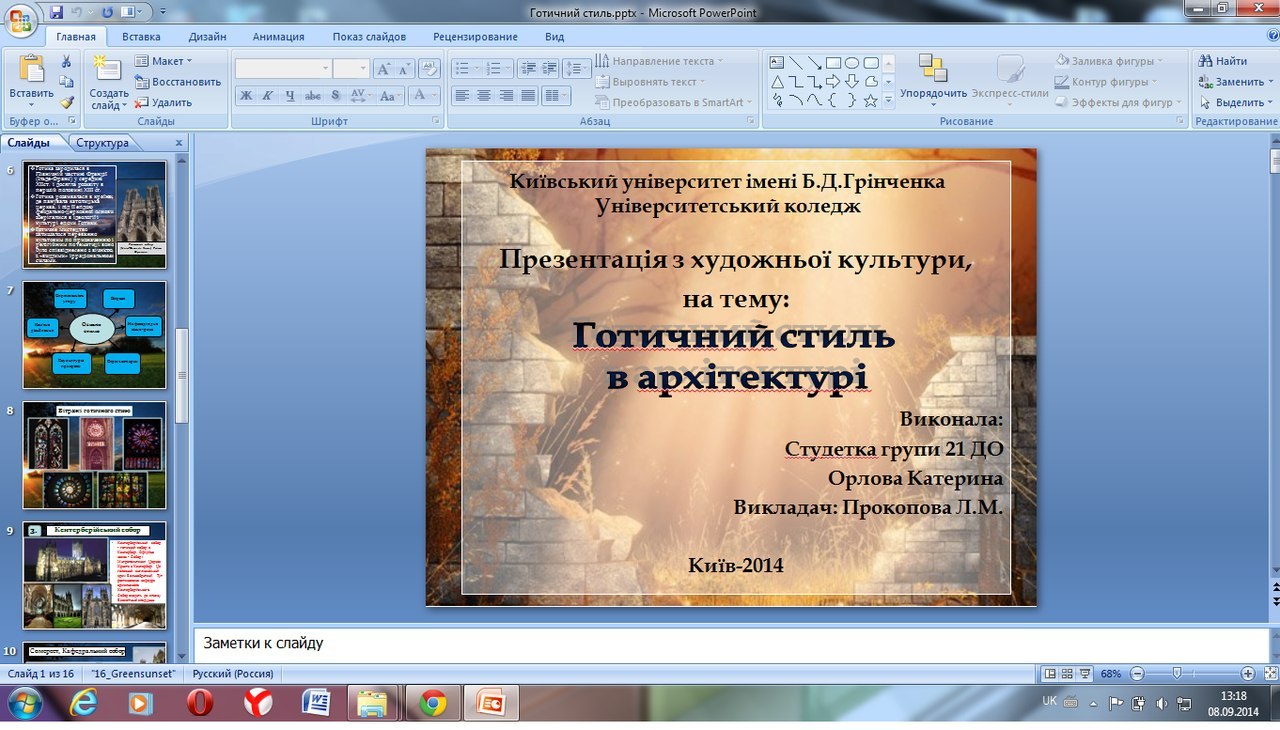Open the Вставка ribbon tab

click(x=141, y=37)
